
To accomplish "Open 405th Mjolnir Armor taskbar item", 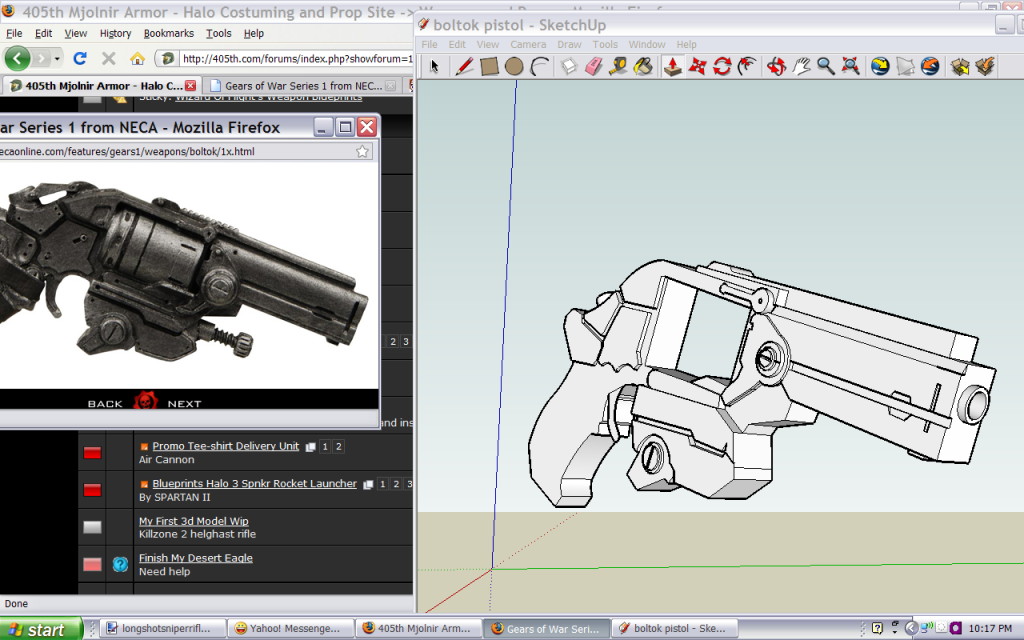I will pyautogui.click(x=419, y=628).
